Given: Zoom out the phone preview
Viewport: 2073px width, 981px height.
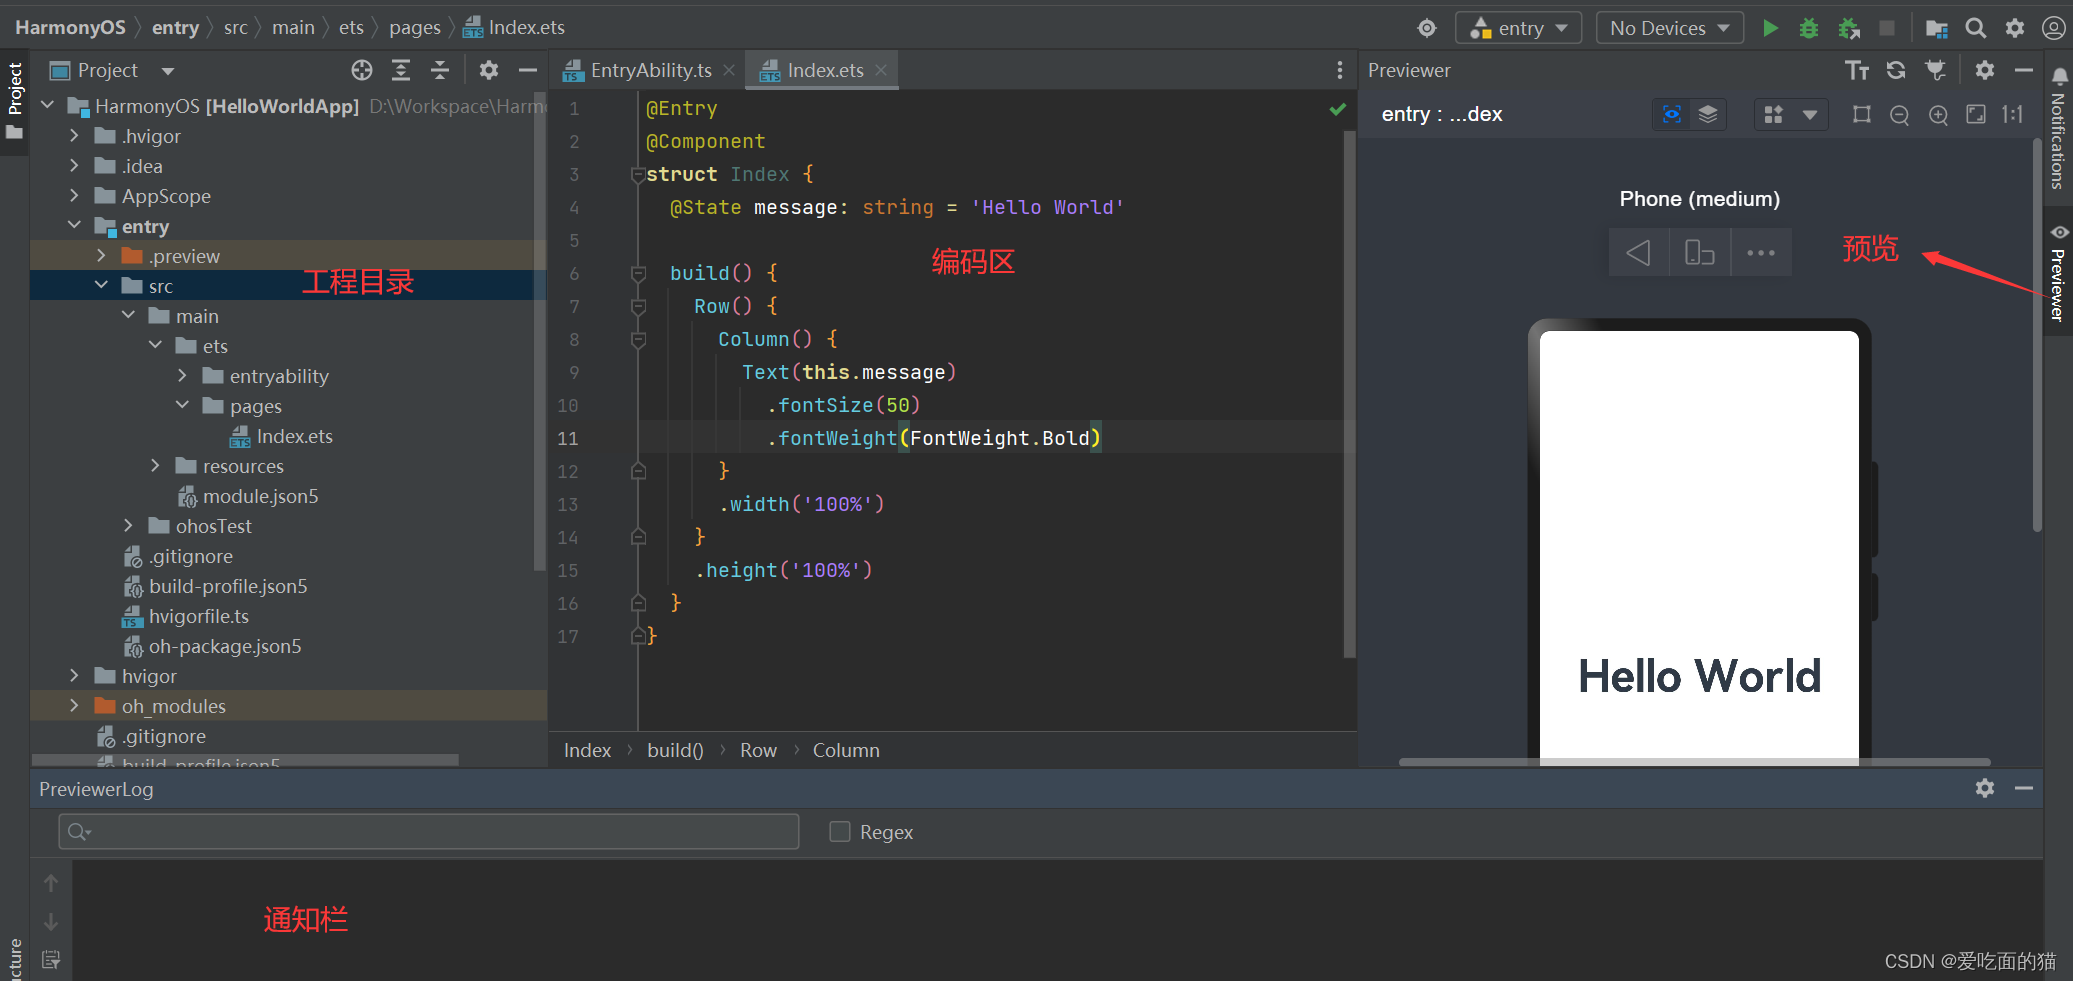Looking at the screenshot, I should 1900,115.
